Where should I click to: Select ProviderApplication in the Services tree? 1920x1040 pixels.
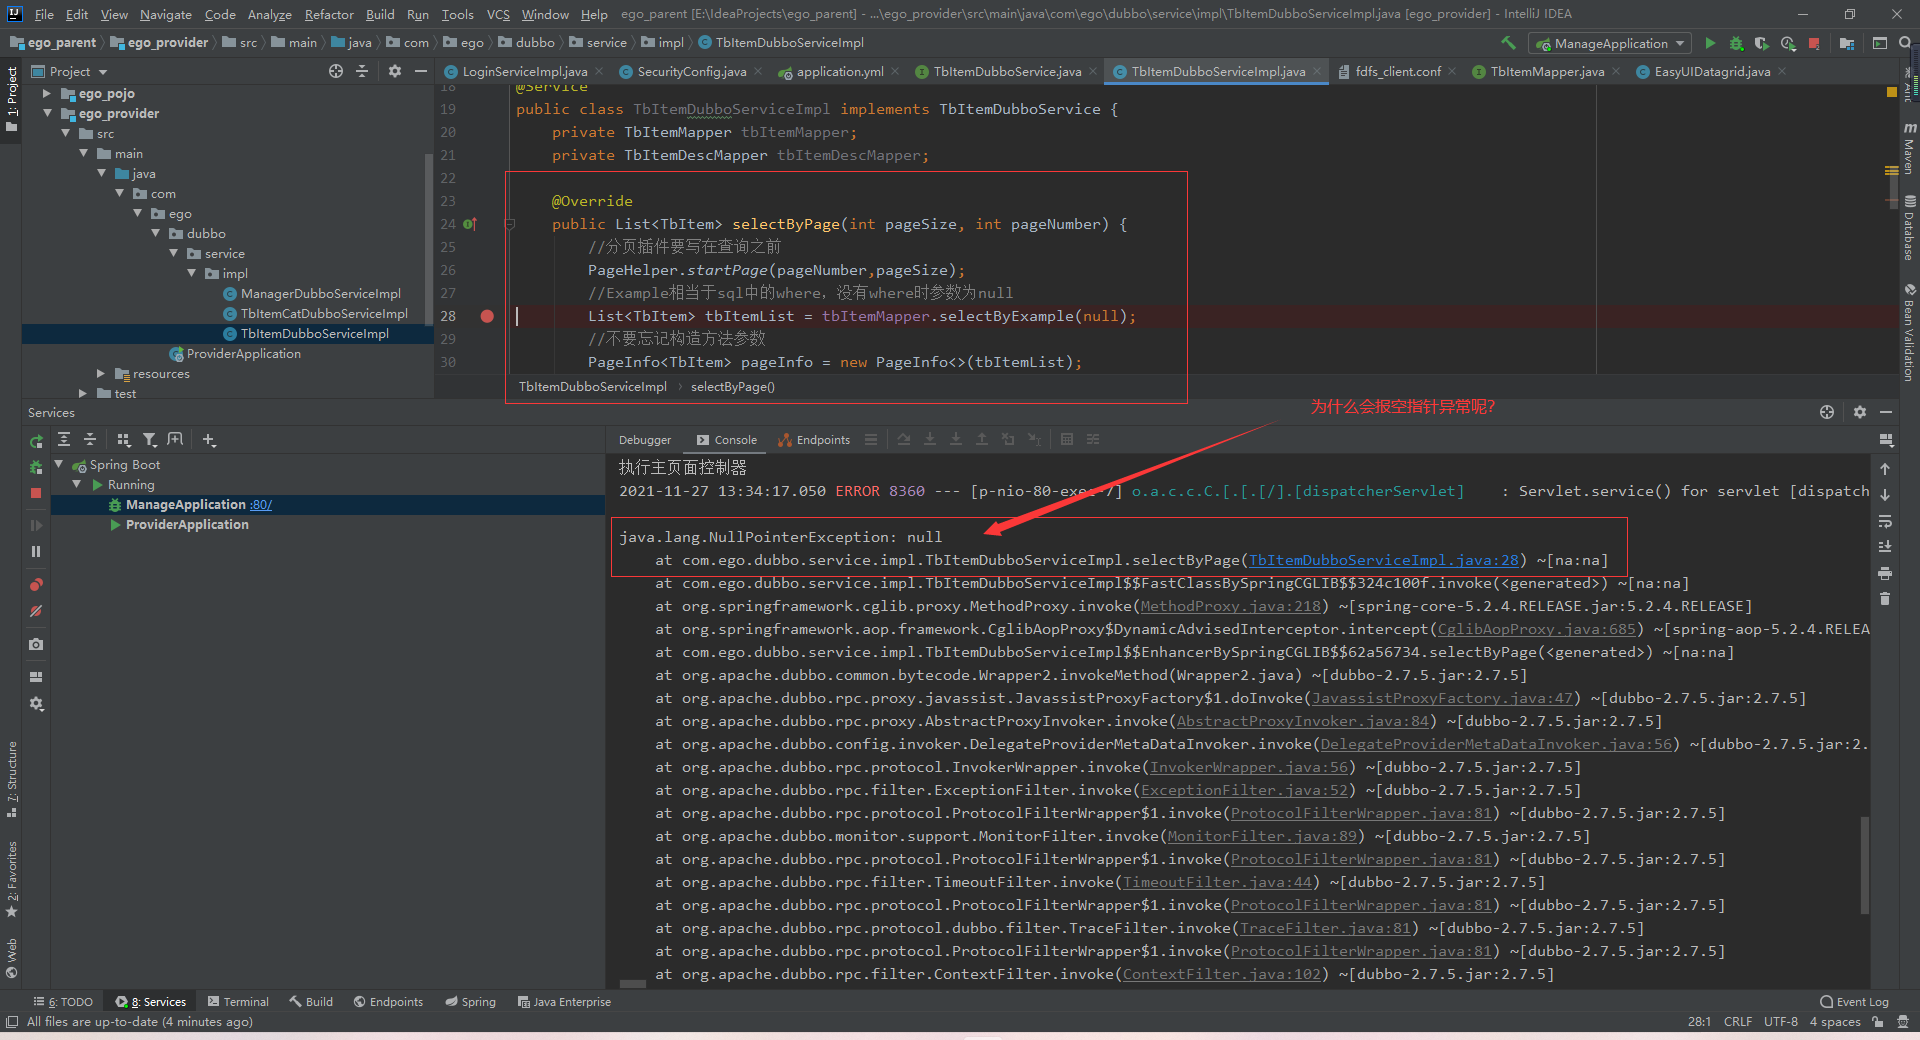coord(187,525)
